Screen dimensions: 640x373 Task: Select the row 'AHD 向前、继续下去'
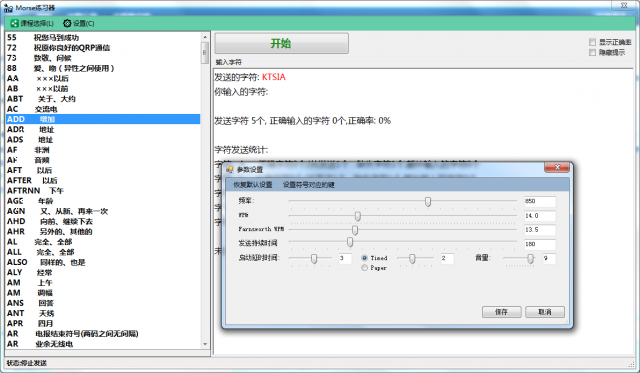(103, 221)
